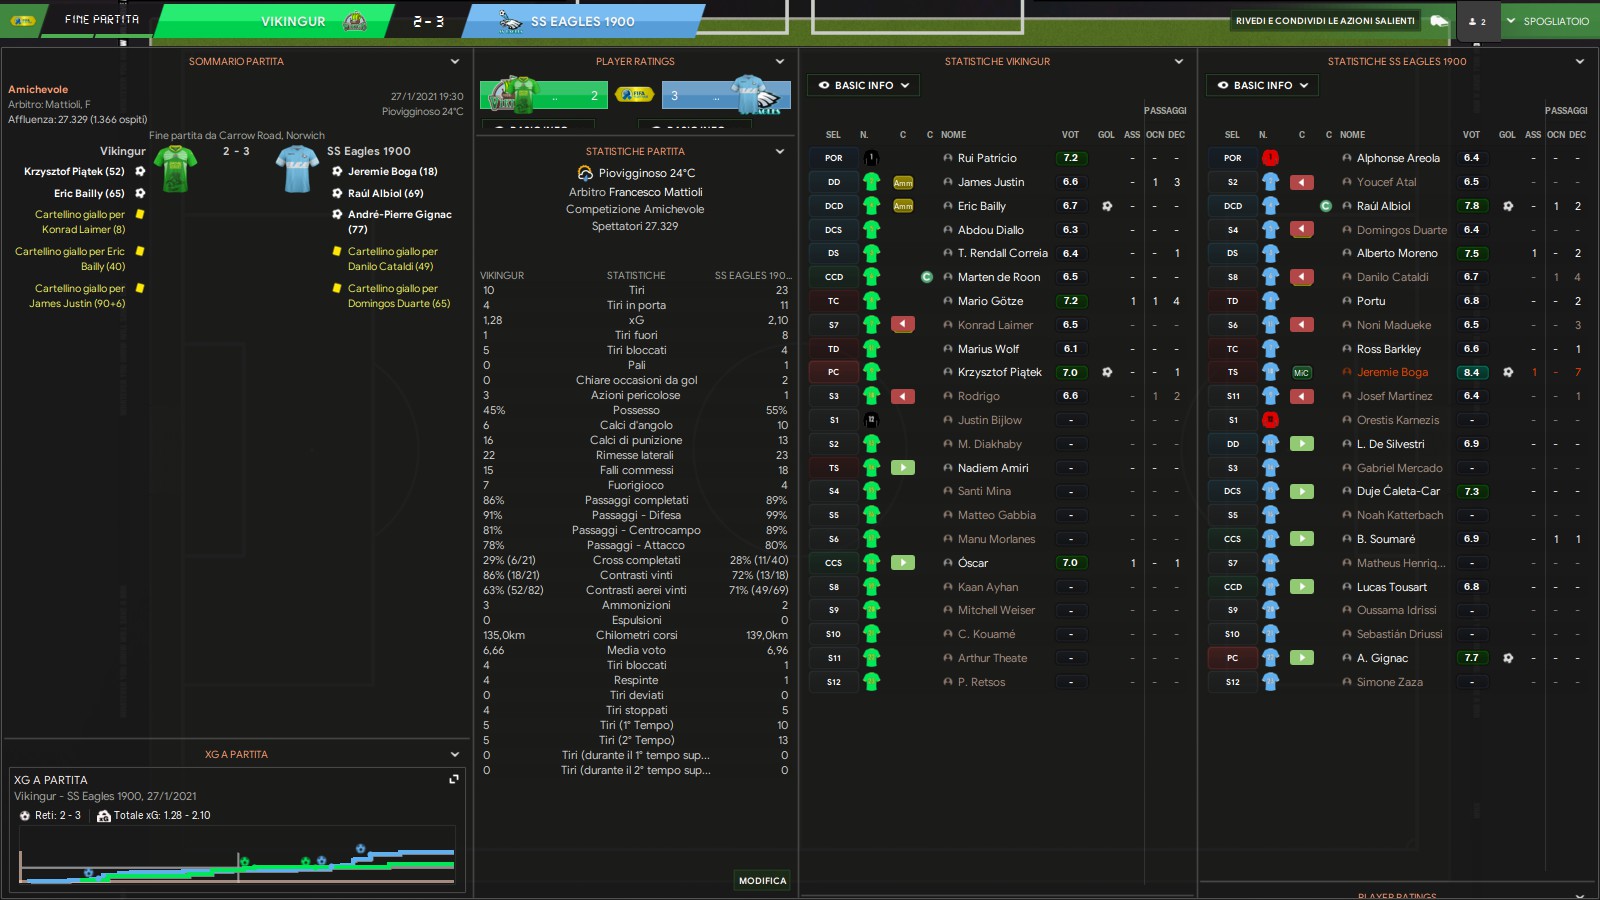Click the info icon beside Jeremie Boga
Screen dimensions: 1600x900
[x=1347, y=372]
